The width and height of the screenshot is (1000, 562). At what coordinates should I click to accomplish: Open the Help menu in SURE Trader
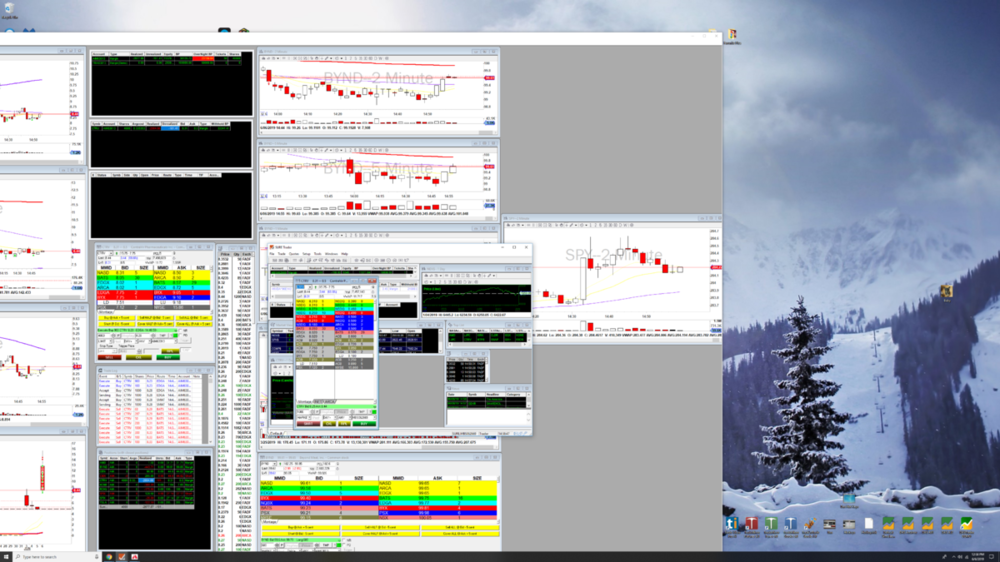[x=345, y=254]
